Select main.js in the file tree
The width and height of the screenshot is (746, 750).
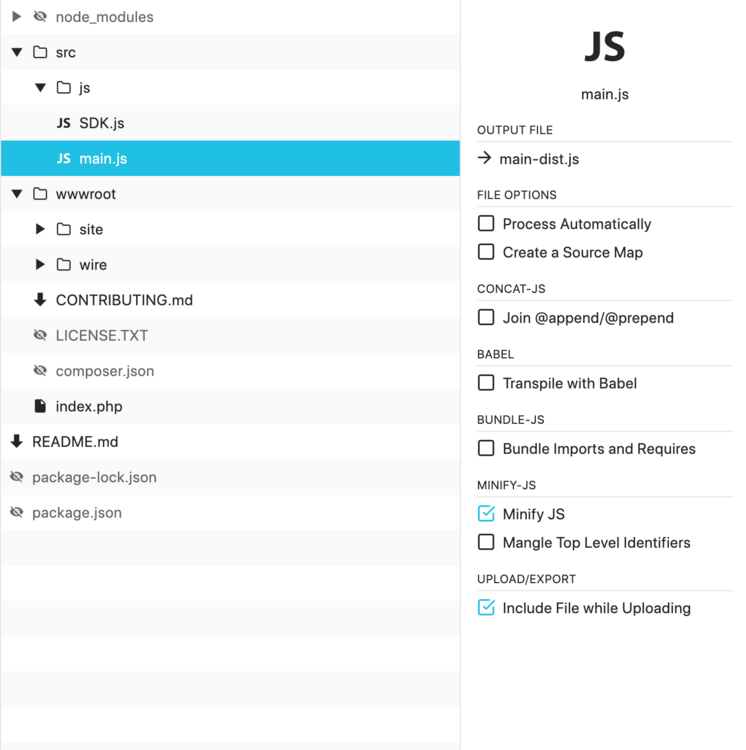tap(103, 159)
